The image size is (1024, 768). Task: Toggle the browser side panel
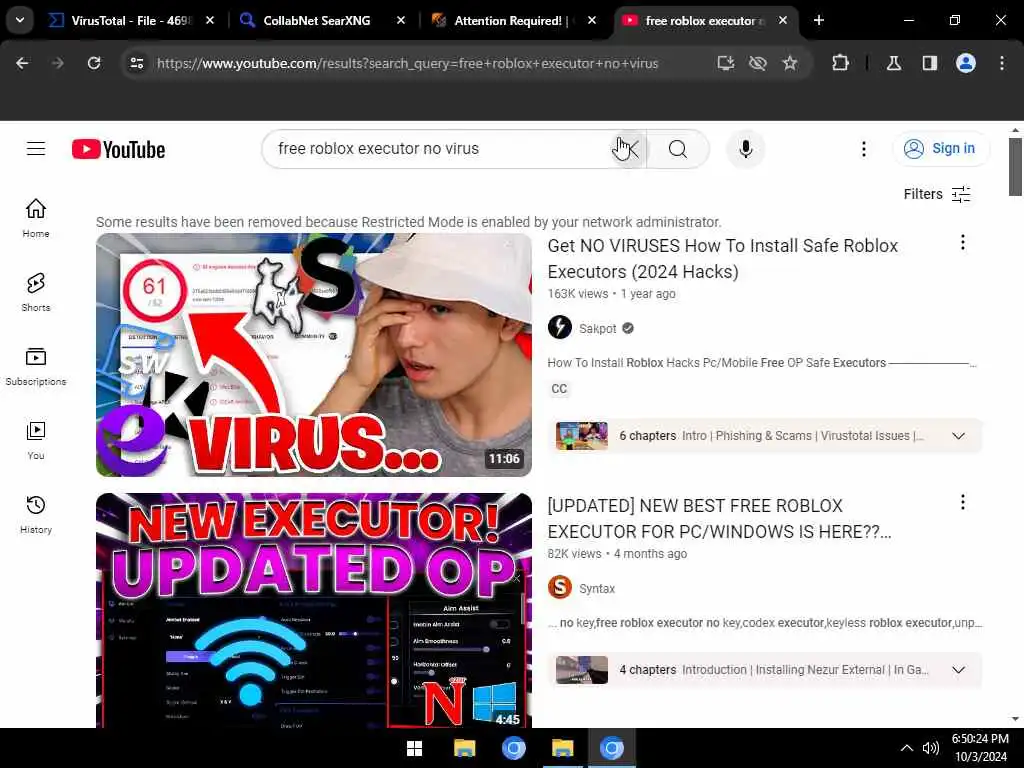click(x=929, y=63)
